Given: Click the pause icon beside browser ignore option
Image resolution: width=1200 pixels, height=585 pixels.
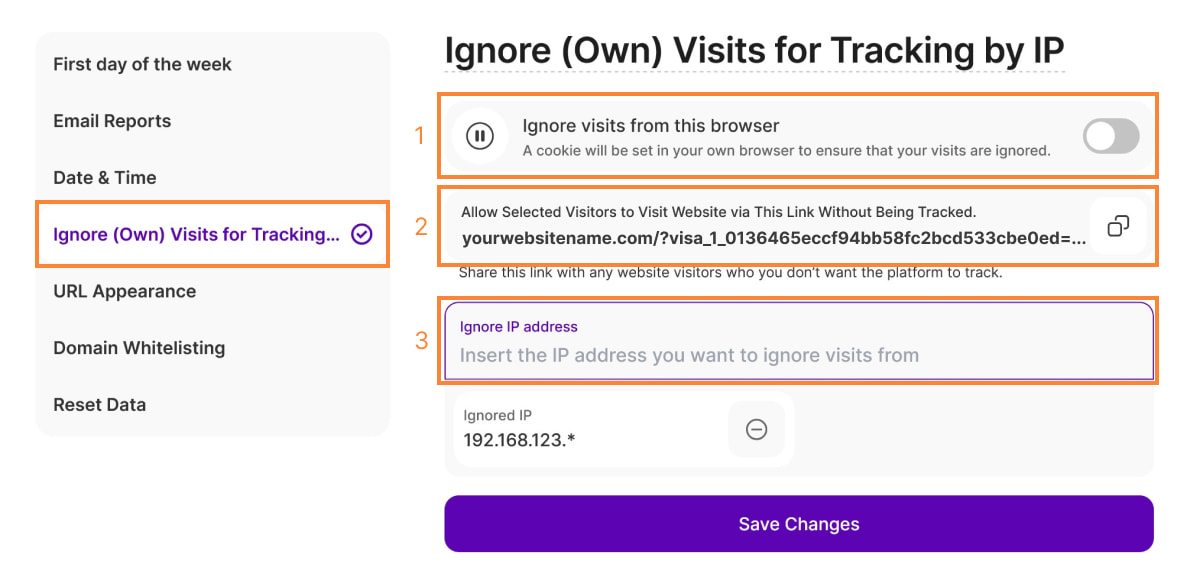Looking at the screenshot, I should [x=480, y=136].
